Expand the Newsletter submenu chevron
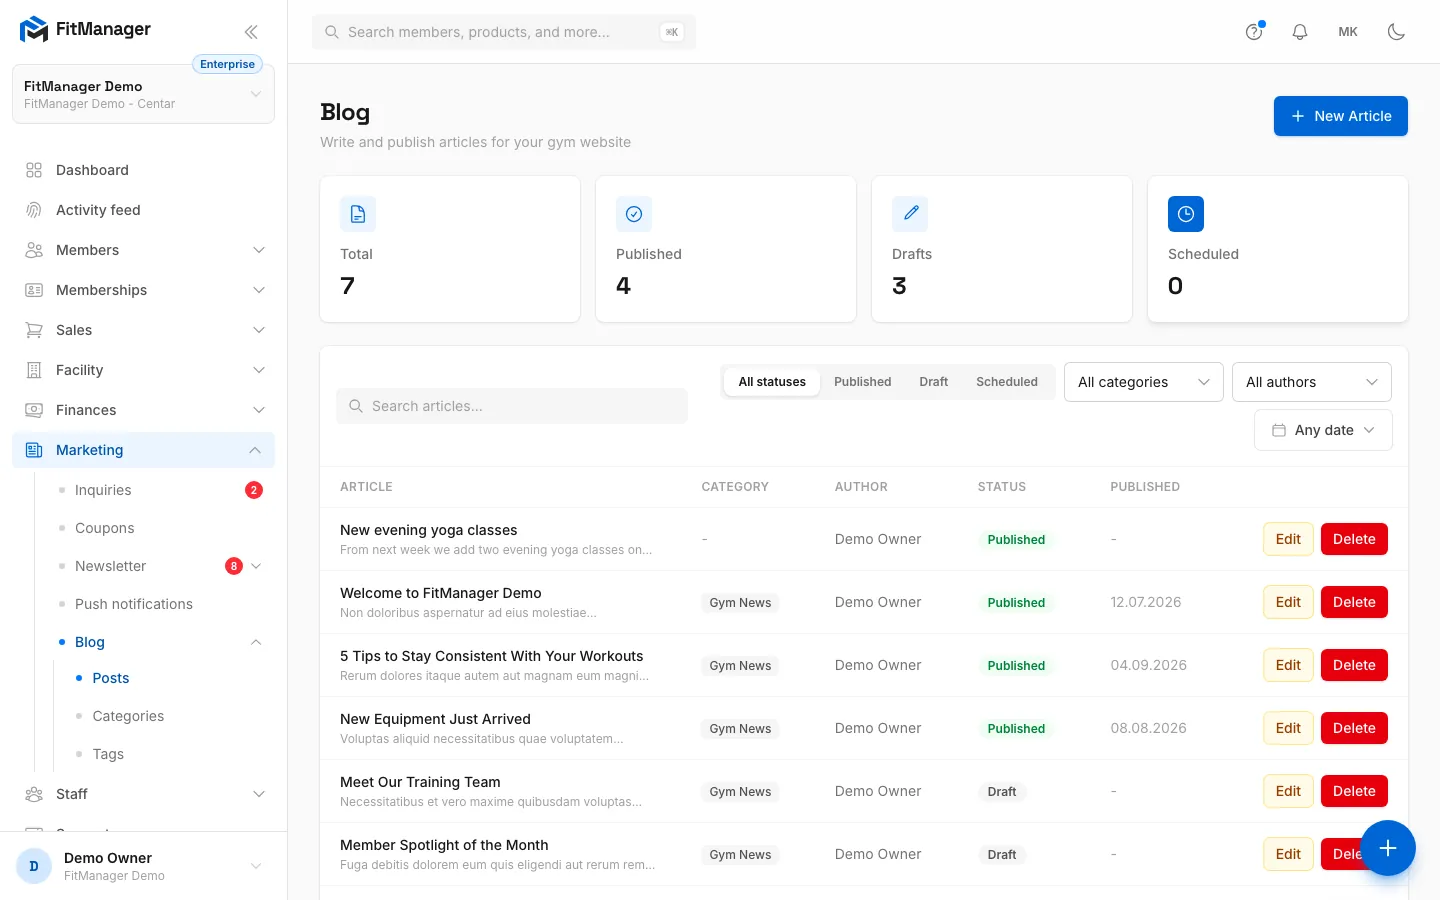1440x900 pixels. tap(256, 566)
